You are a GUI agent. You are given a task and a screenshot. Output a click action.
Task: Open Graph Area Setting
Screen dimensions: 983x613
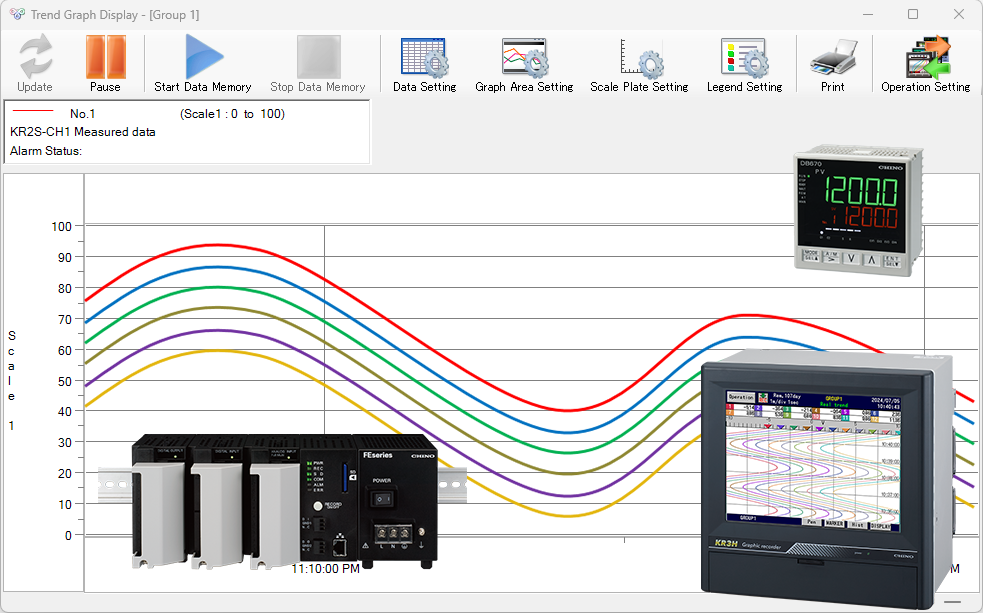[x=524, y=64]
